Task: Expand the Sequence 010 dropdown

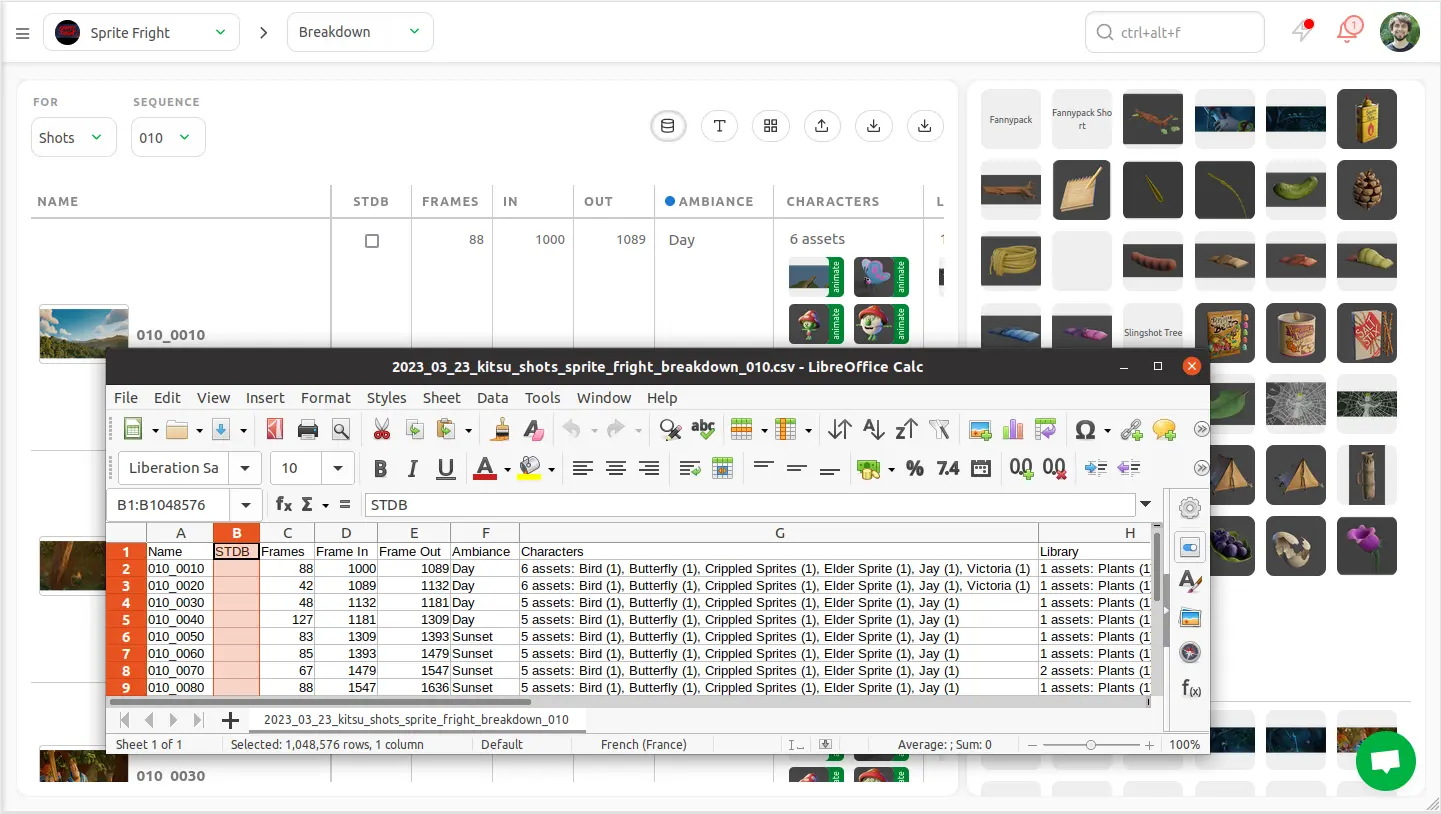Action: coord(168,138)
